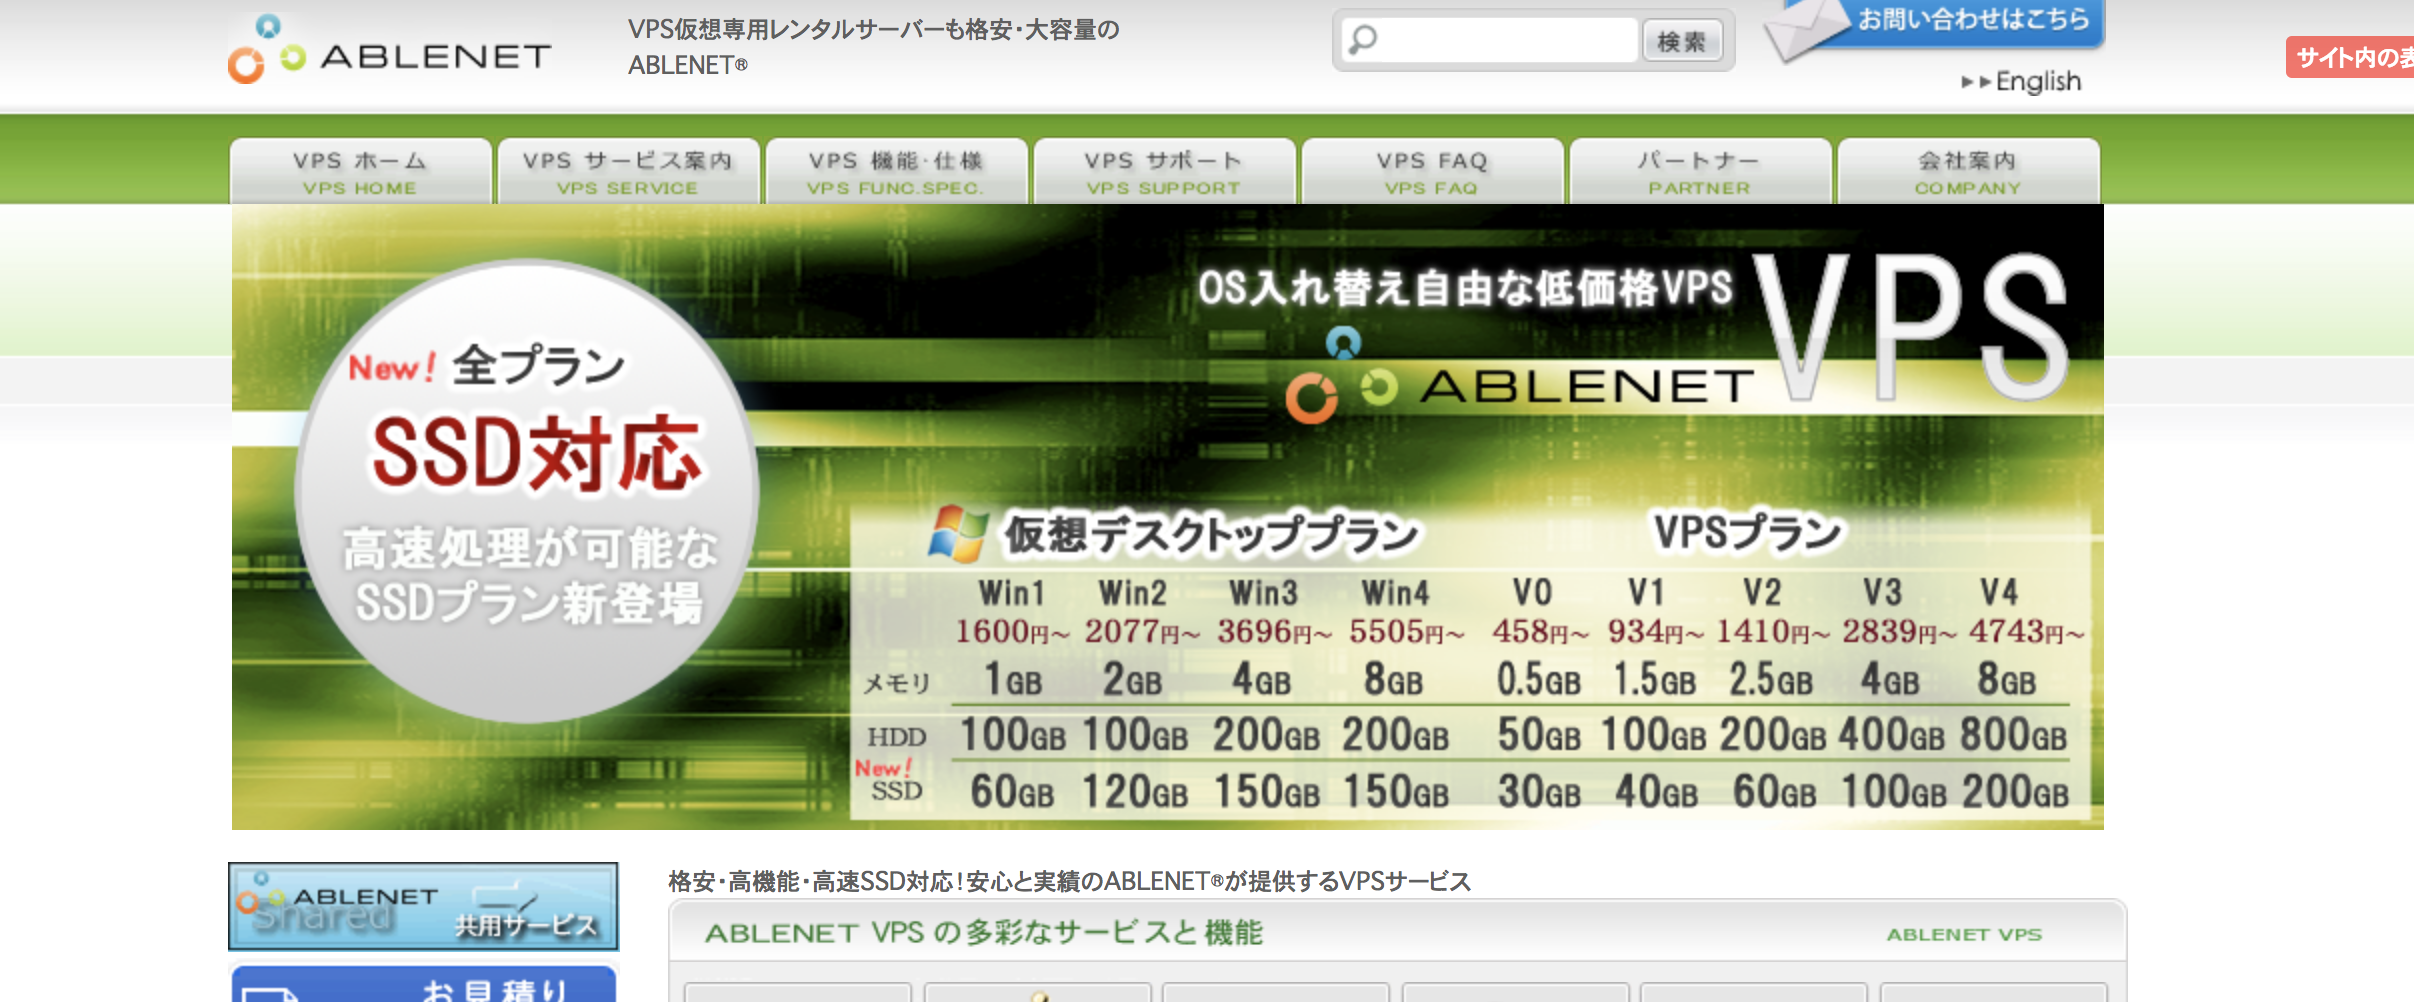Focus the site search input field
This screenshot has height=1002, width=2414.
pos(1489,40)
